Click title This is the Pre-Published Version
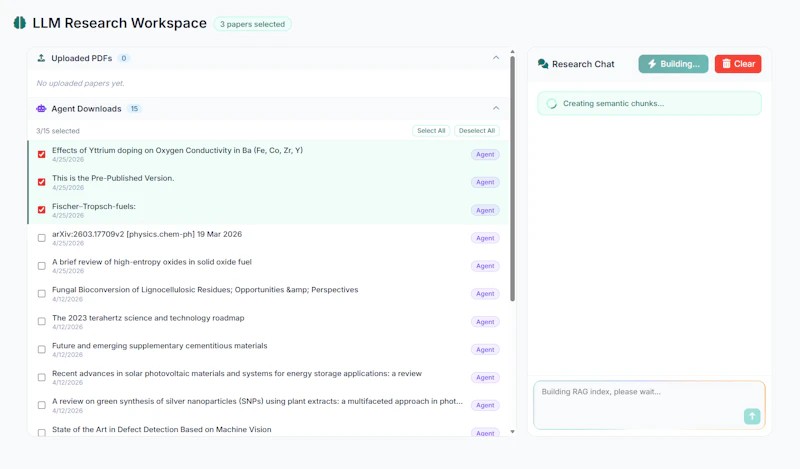Image resolution: width=800 pixels, height=469 pixels. click(113, 178)
